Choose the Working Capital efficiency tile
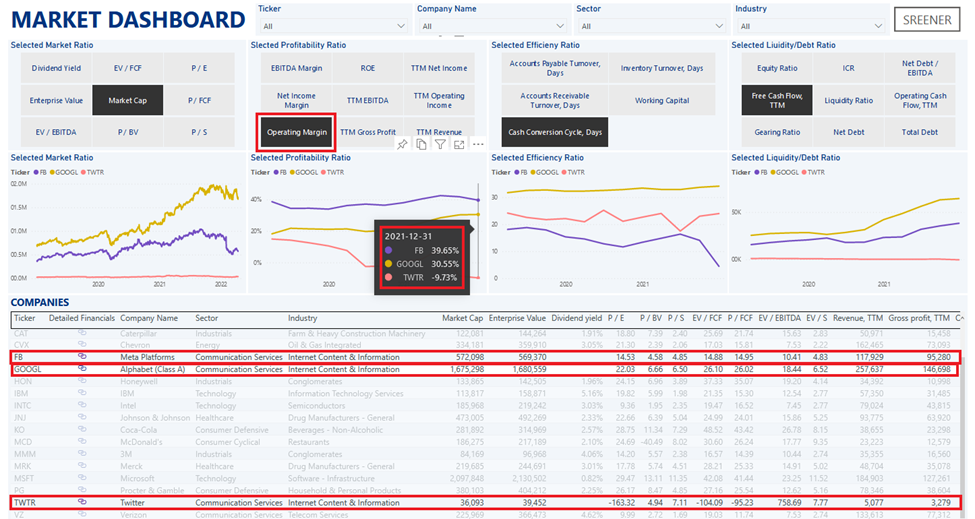The width and height of the screenshot is (975, 519). click(x=663, y=100)
